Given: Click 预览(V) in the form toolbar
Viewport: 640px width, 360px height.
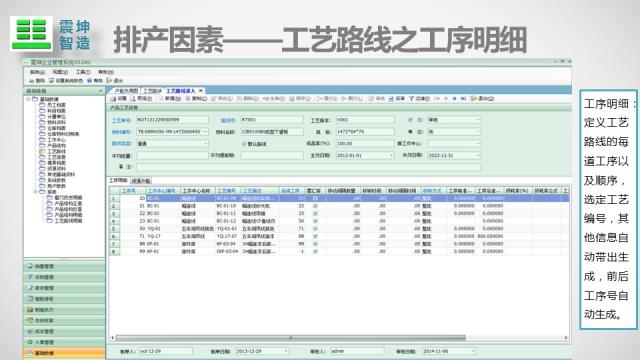Looking at the screenshot, I should click(x=141, y=99).
